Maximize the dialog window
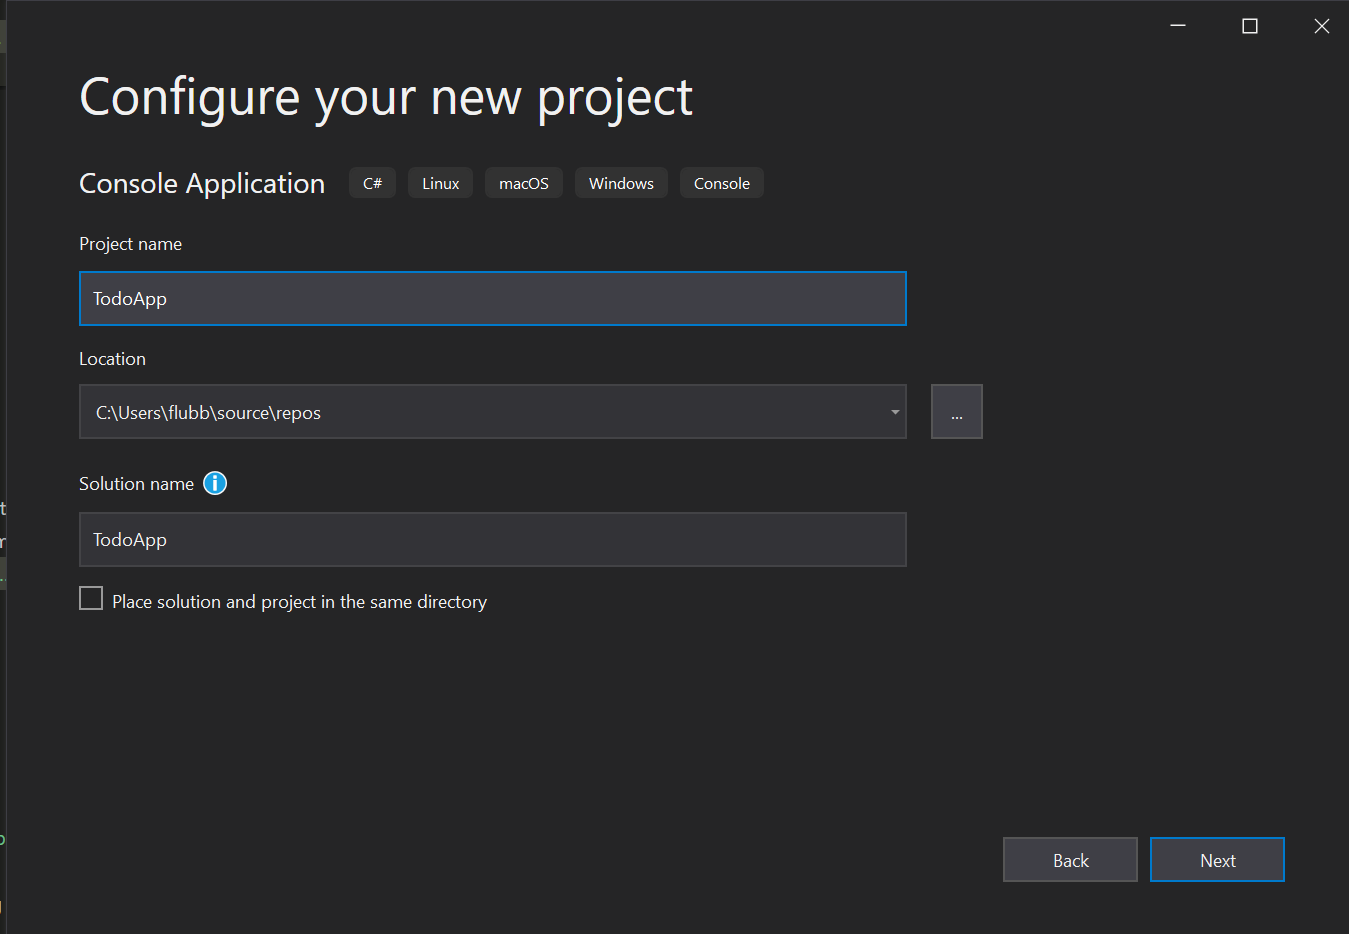 pos(1249,25)
